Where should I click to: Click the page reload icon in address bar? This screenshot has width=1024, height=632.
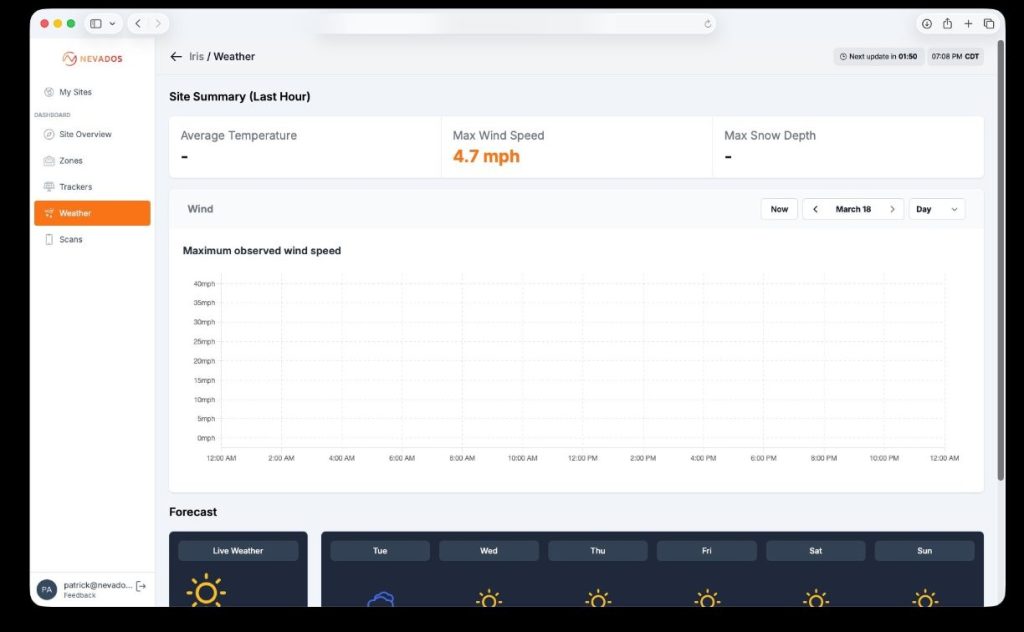pos(708,24)
